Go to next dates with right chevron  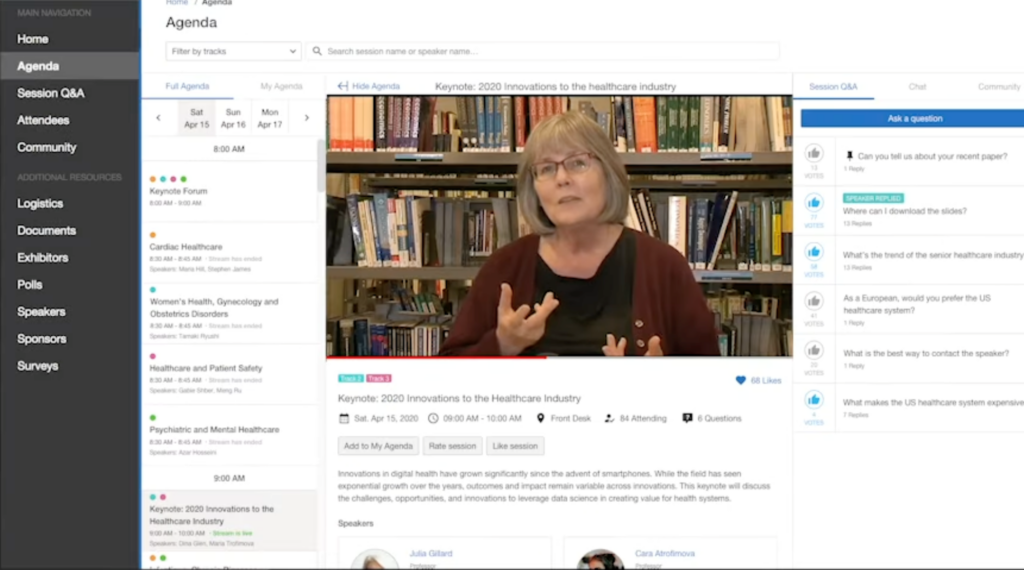pyautogui.click(x=306, y=118)
